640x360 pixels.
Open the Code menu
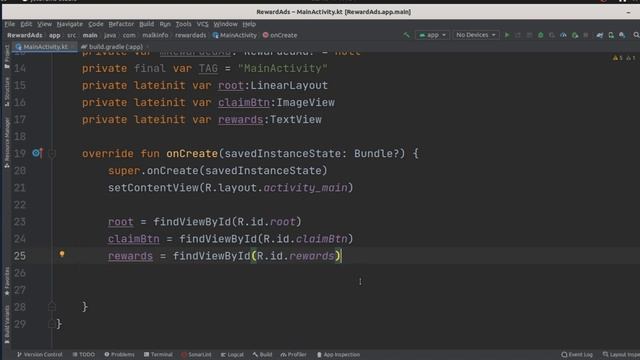coord(96,24)
